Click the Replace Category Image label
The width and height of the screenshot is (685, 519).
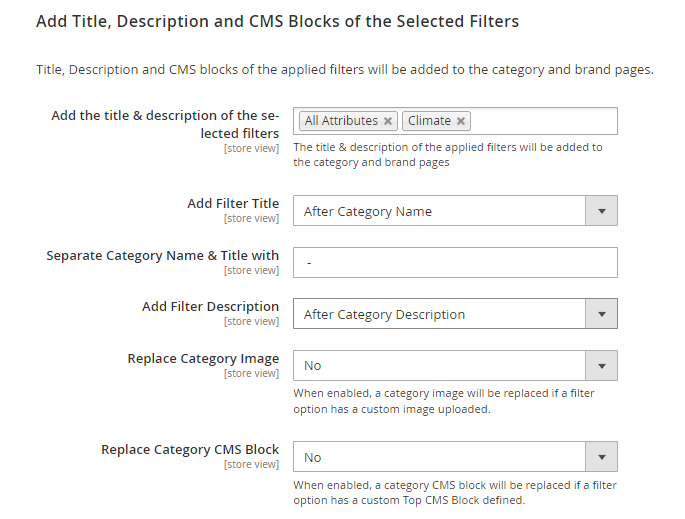point(203,359)
